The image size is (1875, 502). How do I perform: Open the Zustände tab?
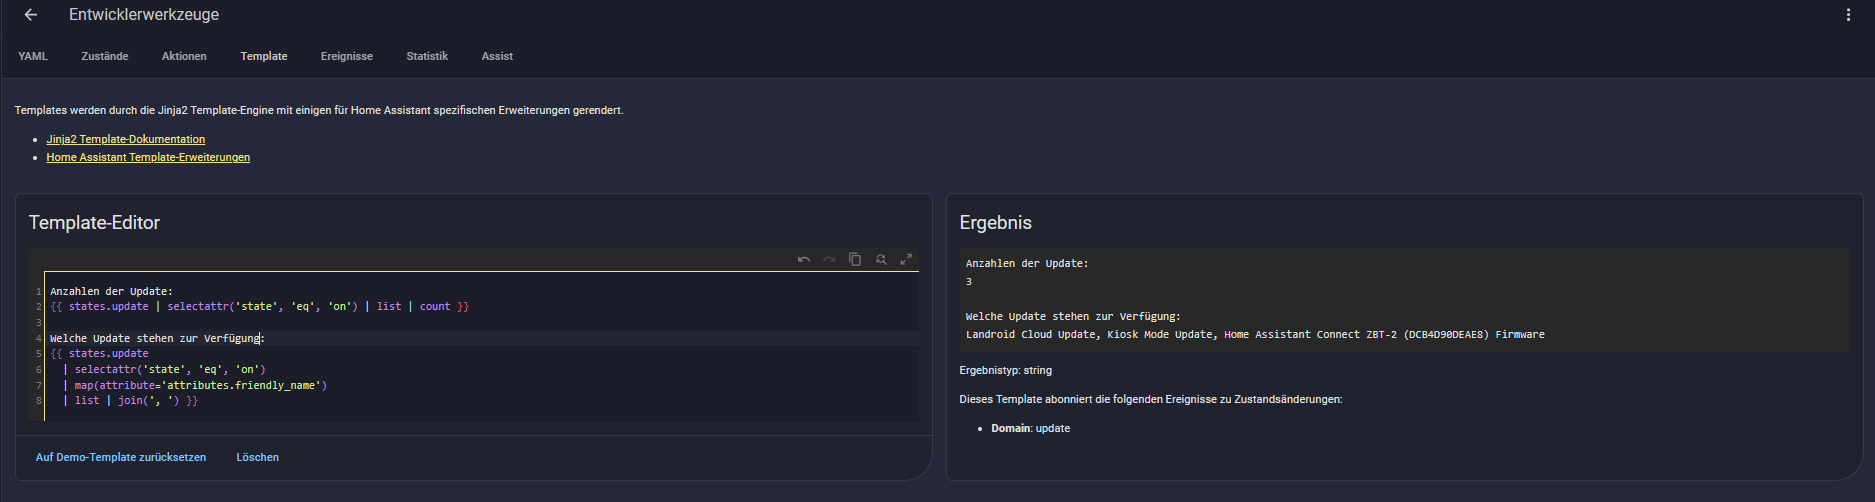105,57
